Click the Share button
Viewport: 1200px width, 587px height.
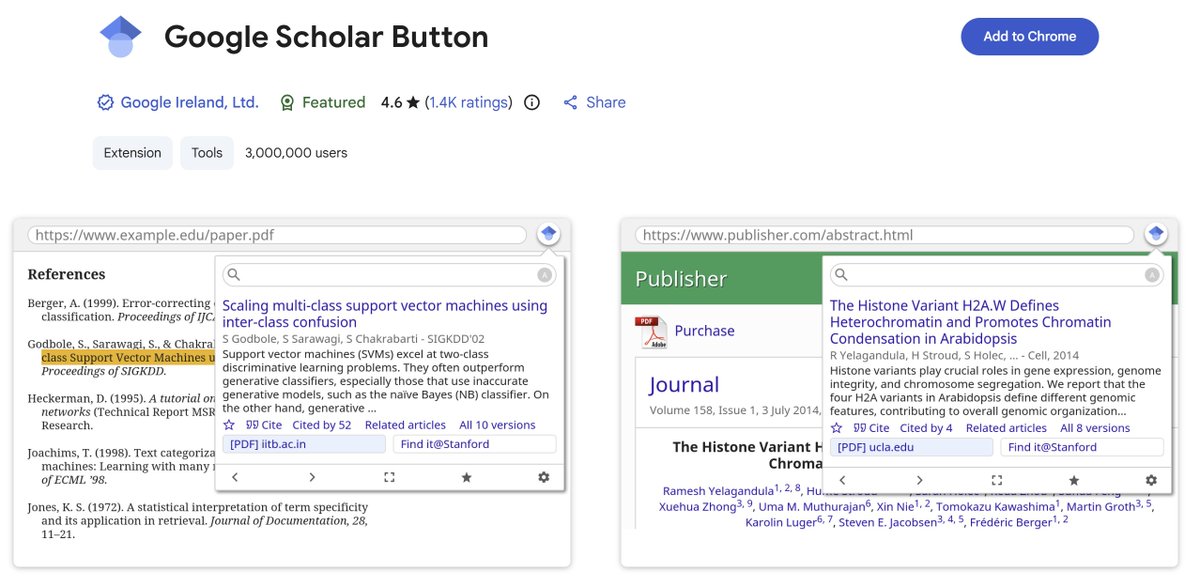pyautogui.click(x=594, y=102)
